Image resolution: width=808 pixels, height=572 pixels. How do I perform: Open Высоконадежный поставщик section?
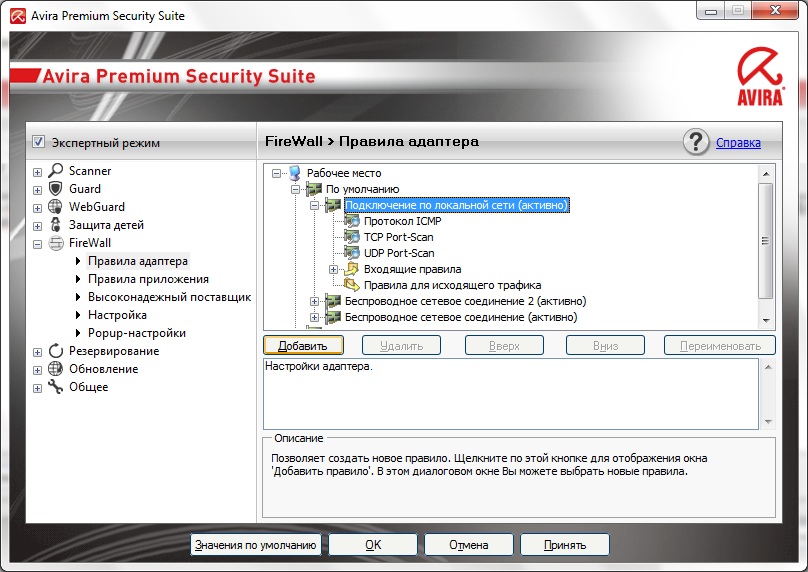pos(170,297)
